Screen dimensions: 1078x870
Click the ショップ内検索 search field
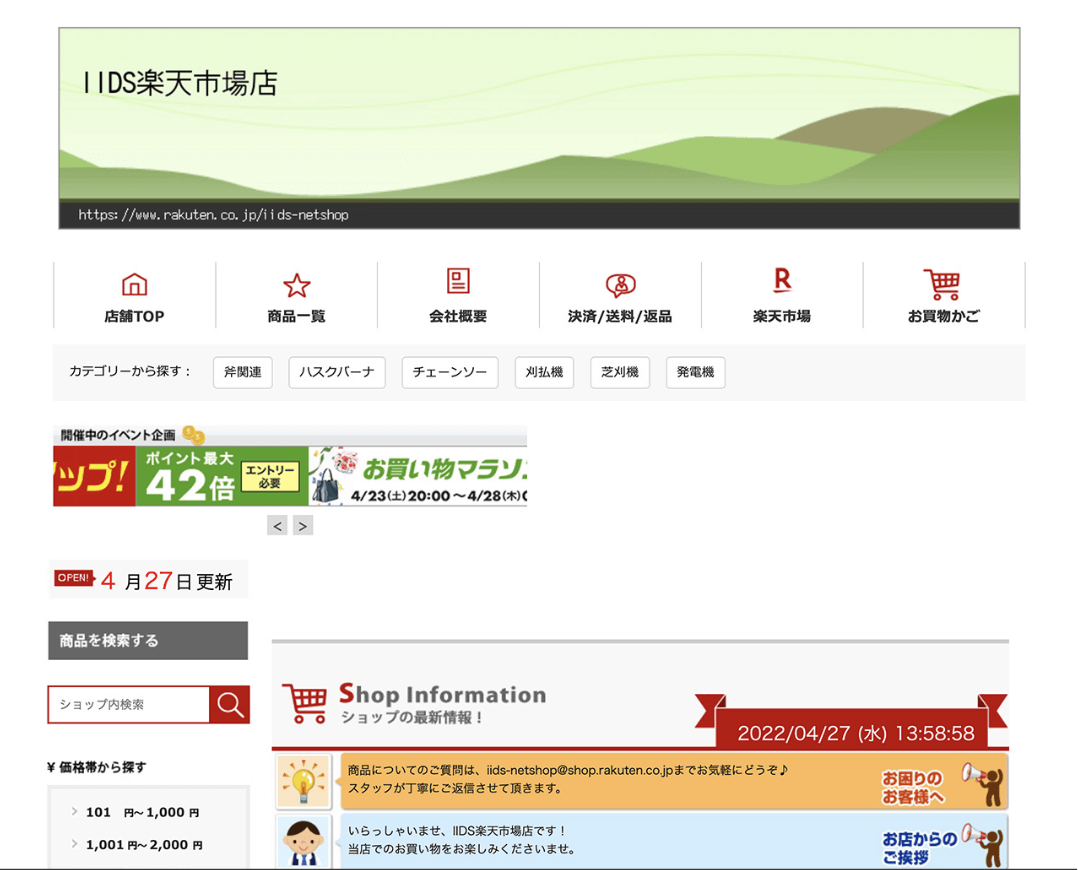tap(129, 704)
